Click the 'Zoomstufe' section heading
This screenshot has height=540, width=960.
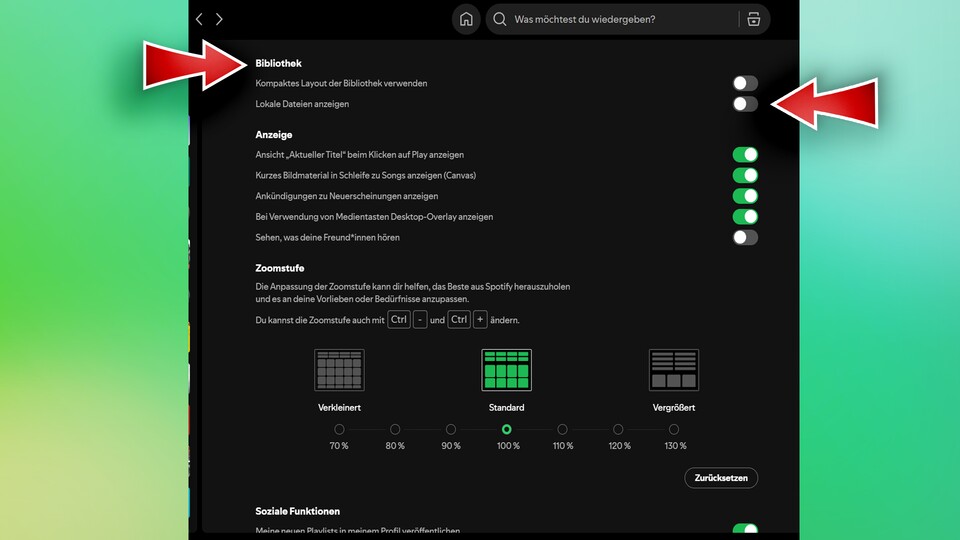(280, 268)
